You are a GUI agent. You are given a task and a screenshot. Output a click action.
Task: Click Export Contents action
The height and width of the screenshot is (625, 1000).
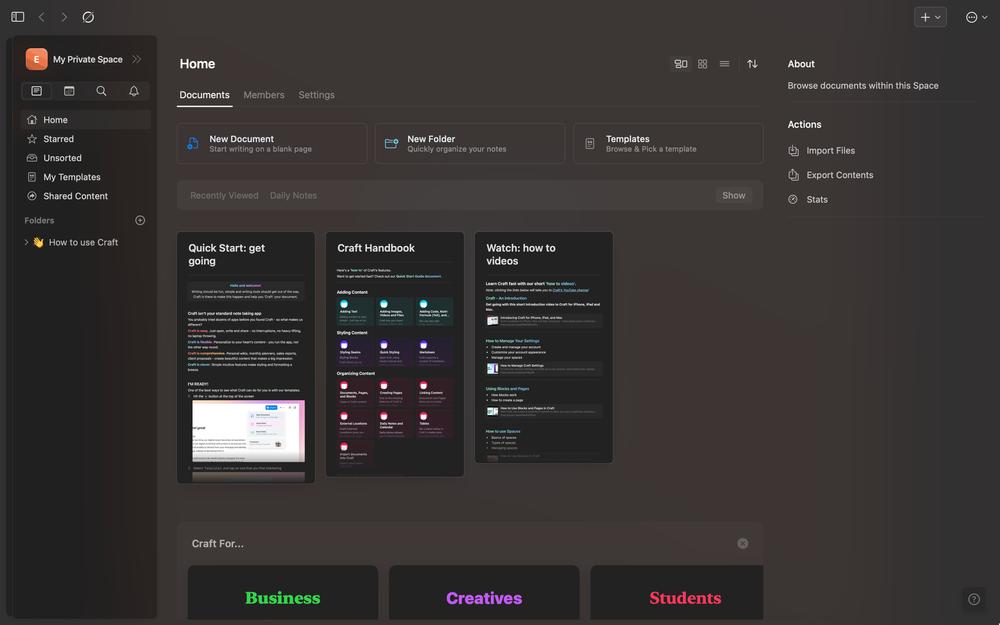pos(830,175)
